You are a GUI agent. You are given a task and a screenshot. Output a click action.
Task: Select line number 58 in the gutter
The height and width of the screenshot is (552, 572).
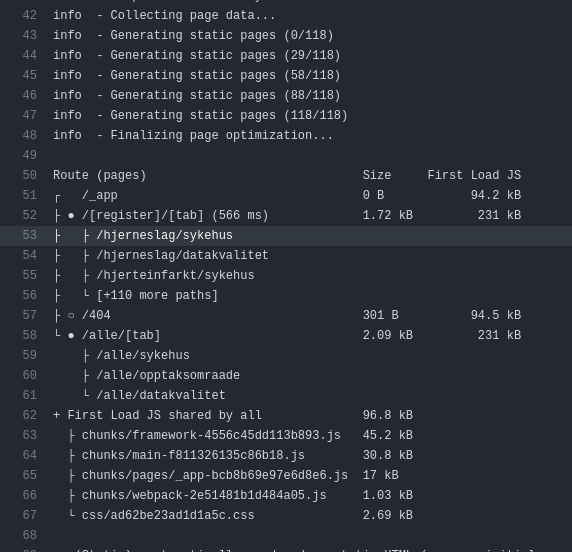point(30,335)
